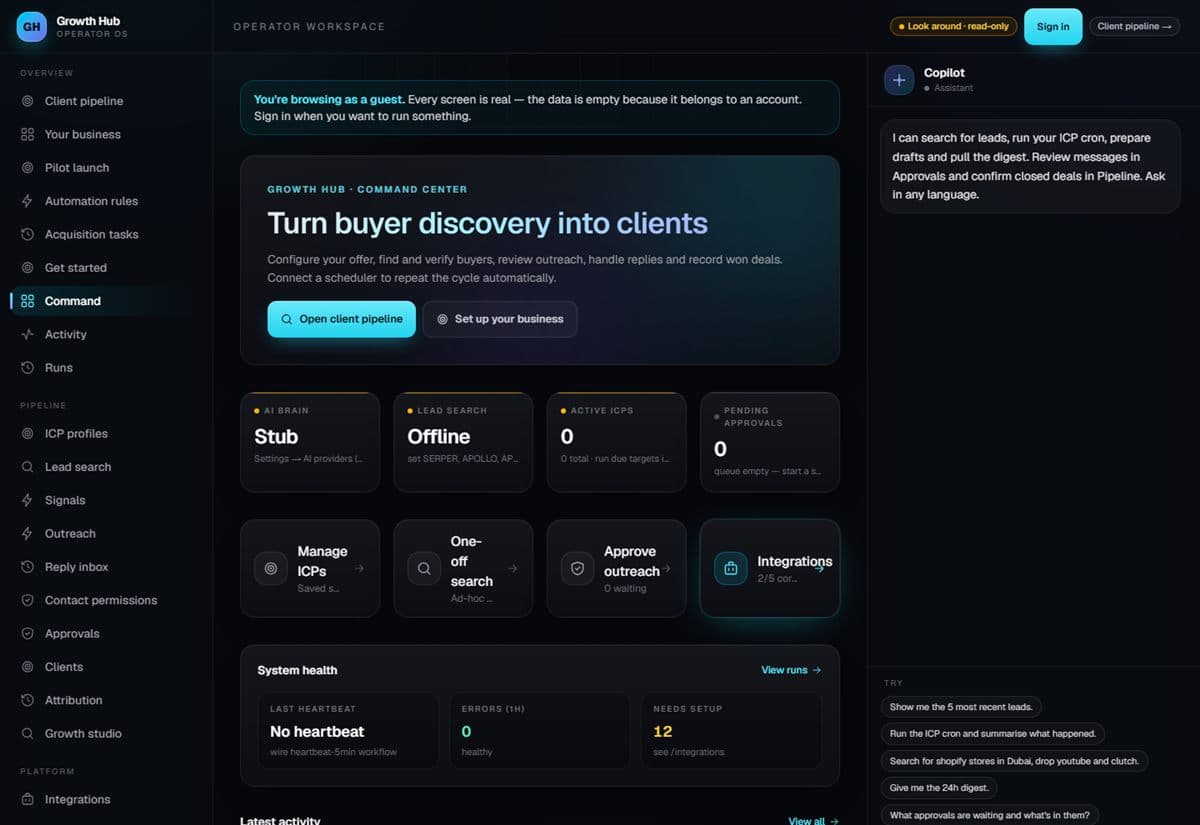
Task: Click the Growth studio search icon
Action: [28, 733]
